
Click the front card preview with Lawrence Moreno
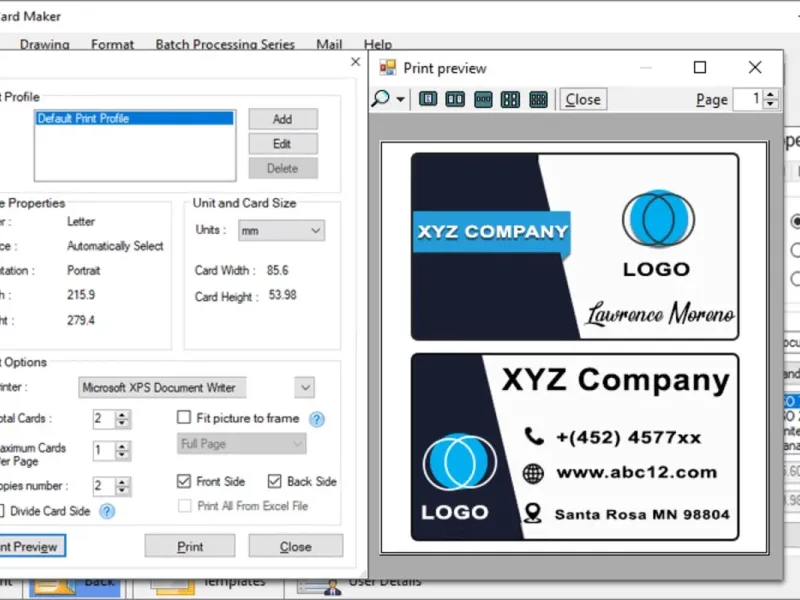pyautogui.click(x=575, y=246)
